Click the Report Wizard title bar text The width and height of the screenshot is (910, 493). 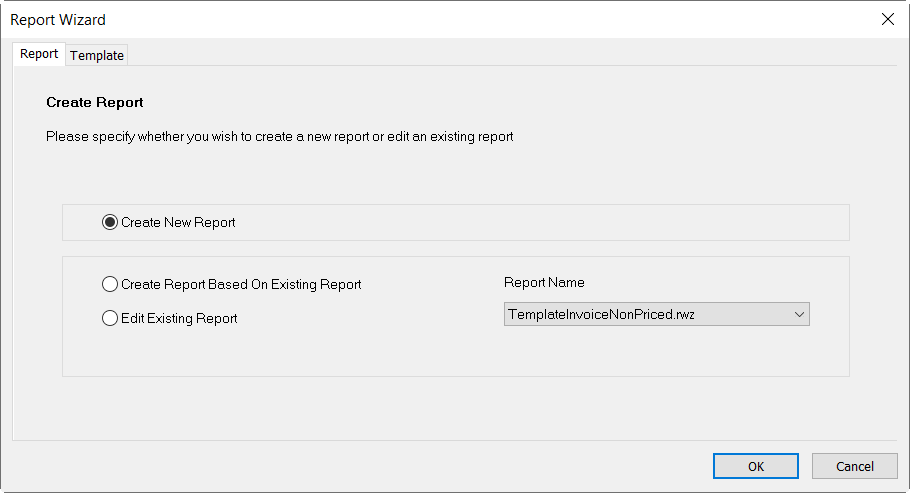coord(58,20)
